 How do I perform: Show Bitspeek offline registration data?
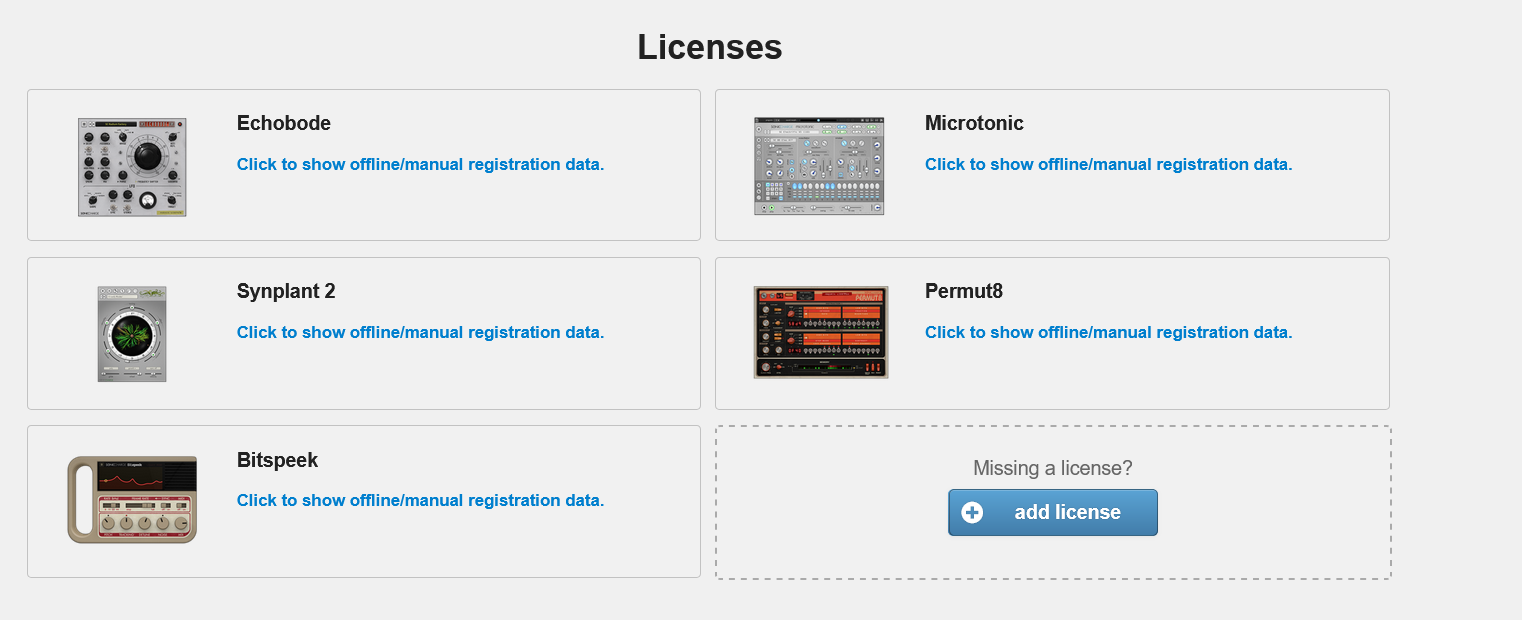click(420, 500)
